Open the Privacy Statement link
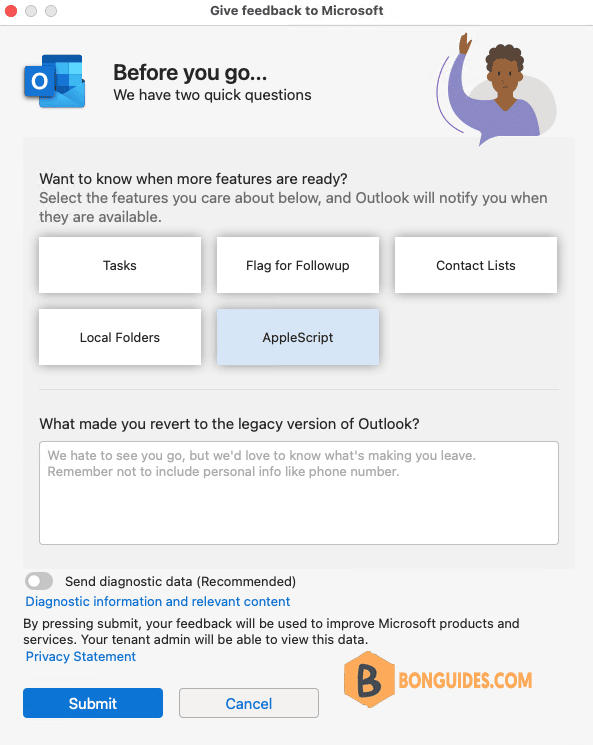The image size is (593, 745). 80,657
